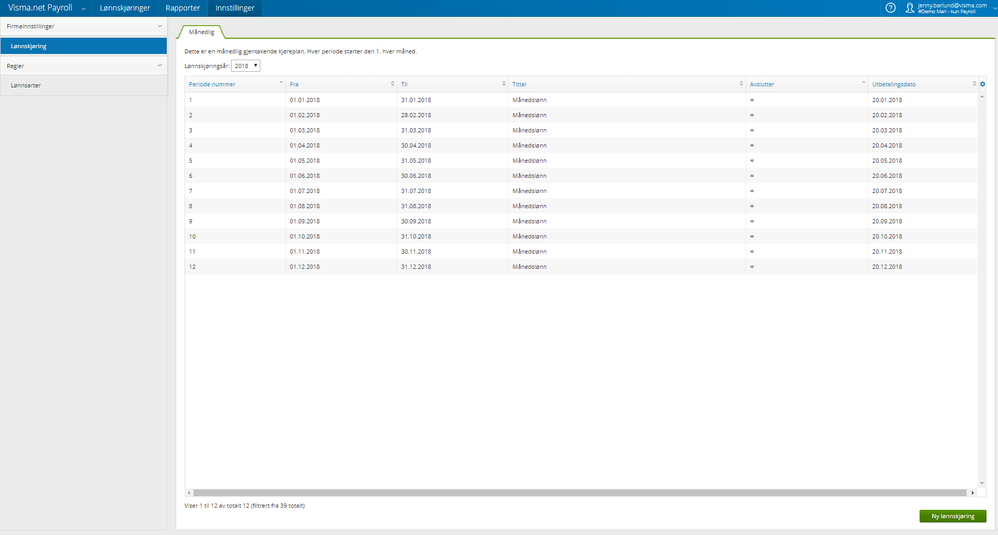998x535 pixels.
Task: Sort the Avslutter column
Action: coord(863,83)
